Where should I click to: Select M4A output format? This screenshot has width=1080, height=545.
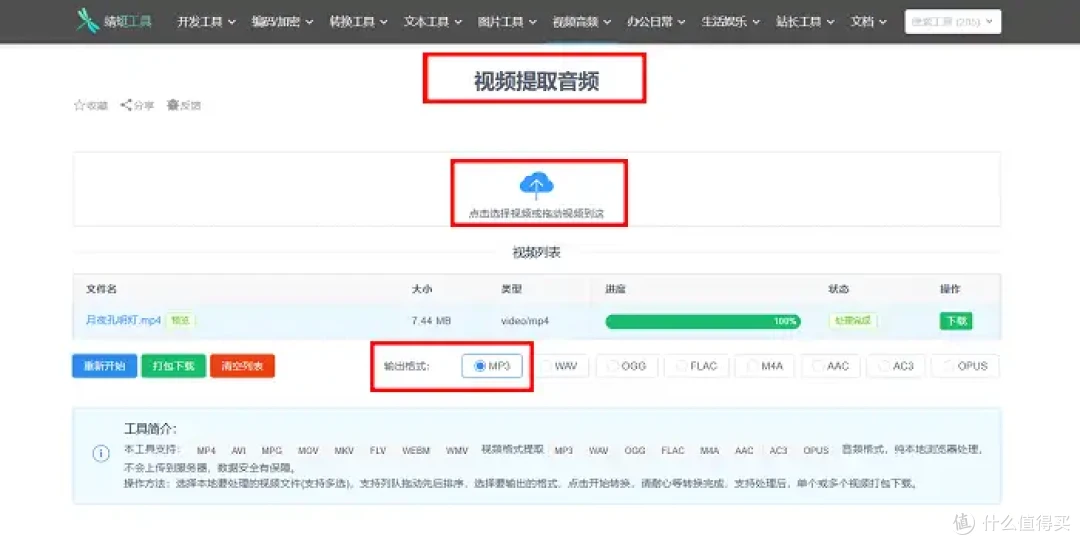(x=765, y=366)
